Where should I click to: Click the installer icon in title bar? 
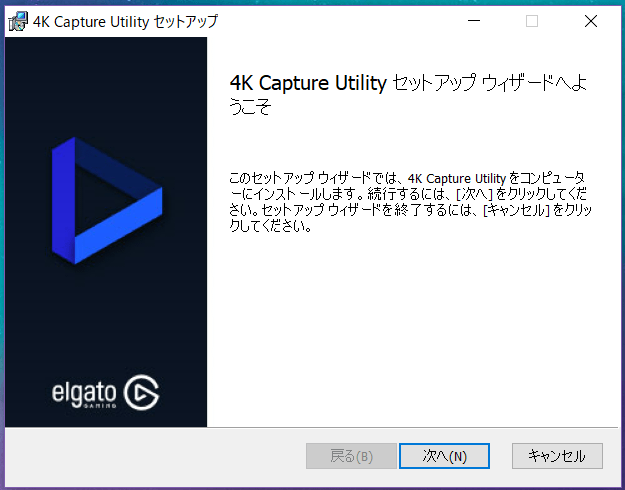point(18,21)
